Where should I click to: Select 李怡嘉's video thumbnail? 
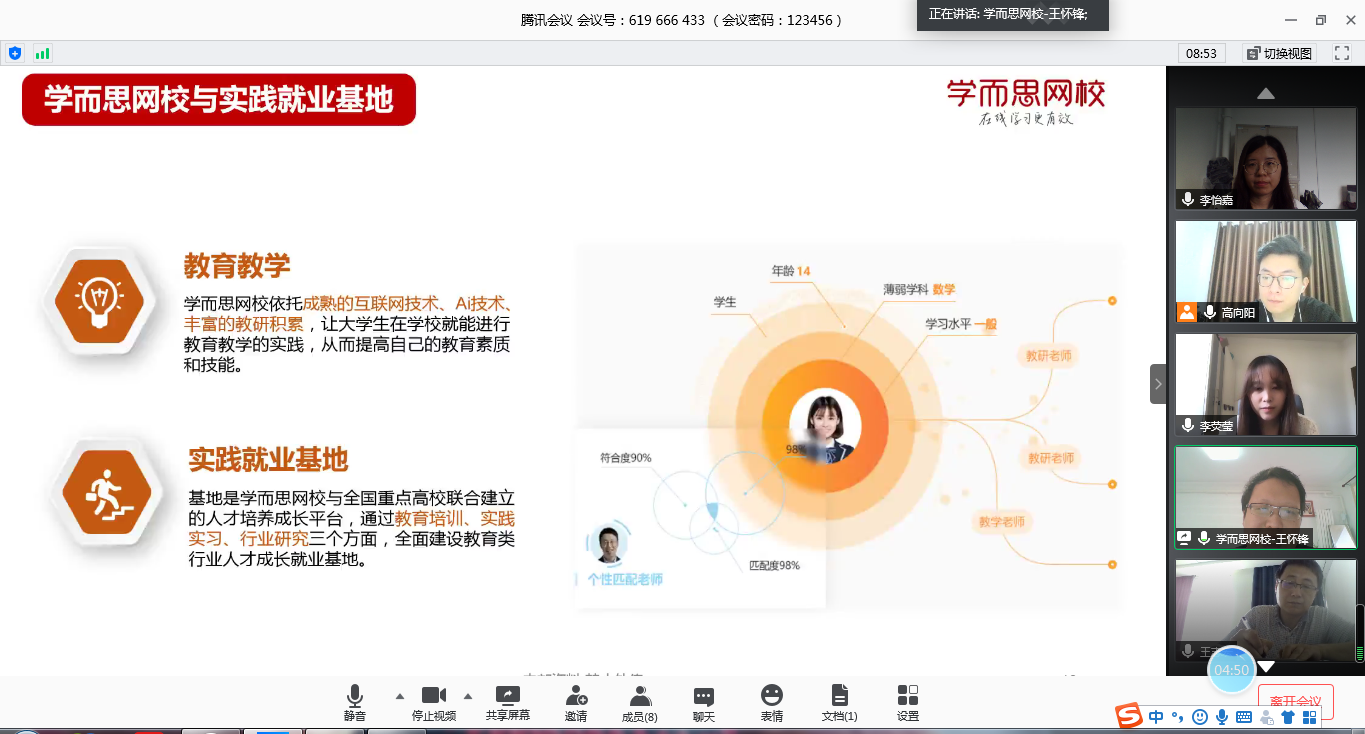[1265, 158]
